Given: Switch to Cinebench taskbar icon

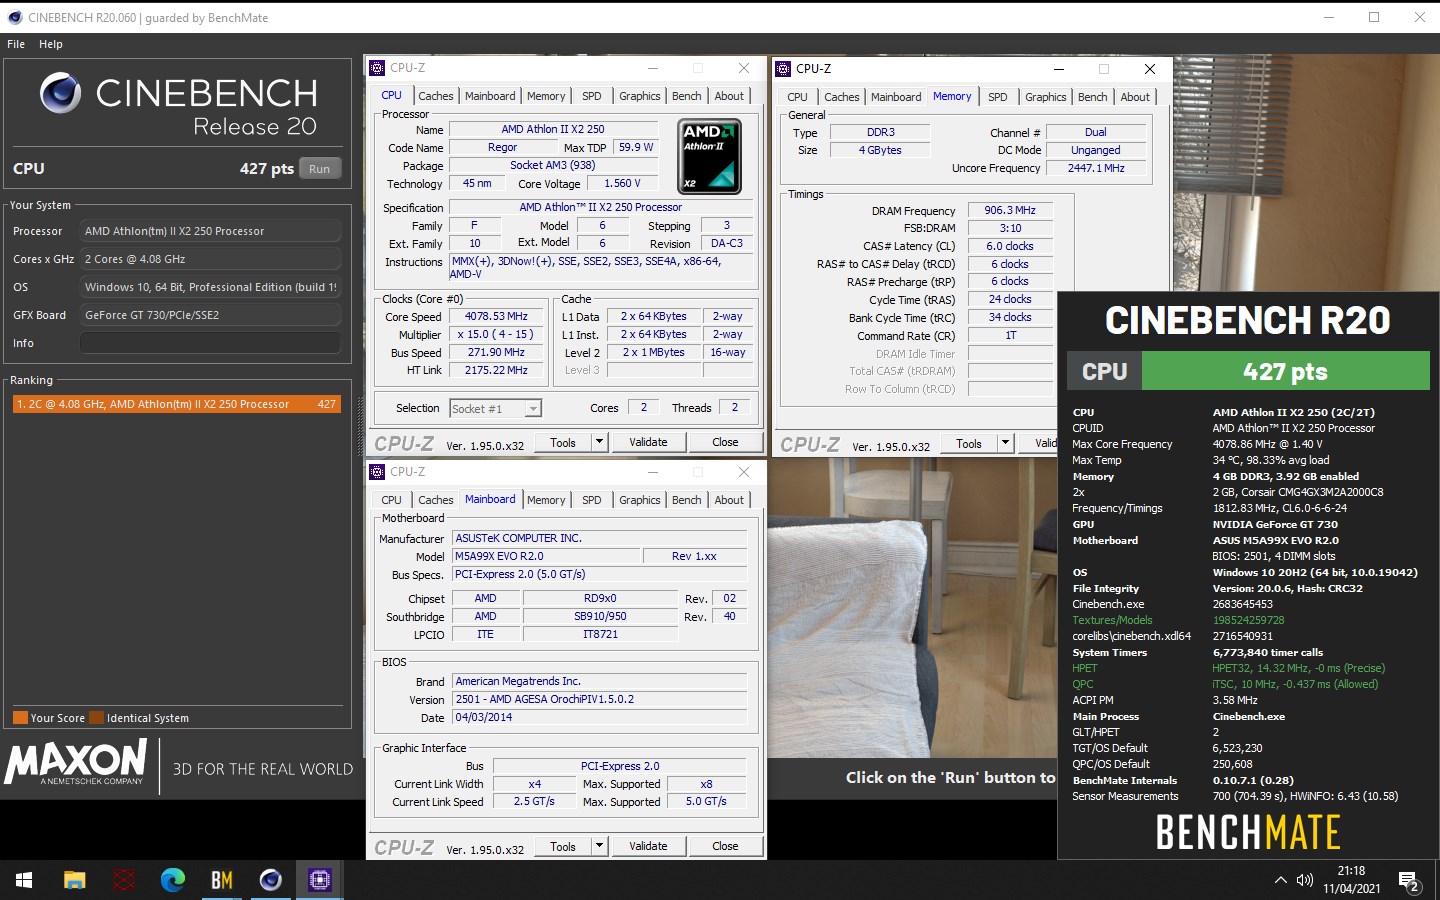Looking at the screenshot, I should (270, 880).
